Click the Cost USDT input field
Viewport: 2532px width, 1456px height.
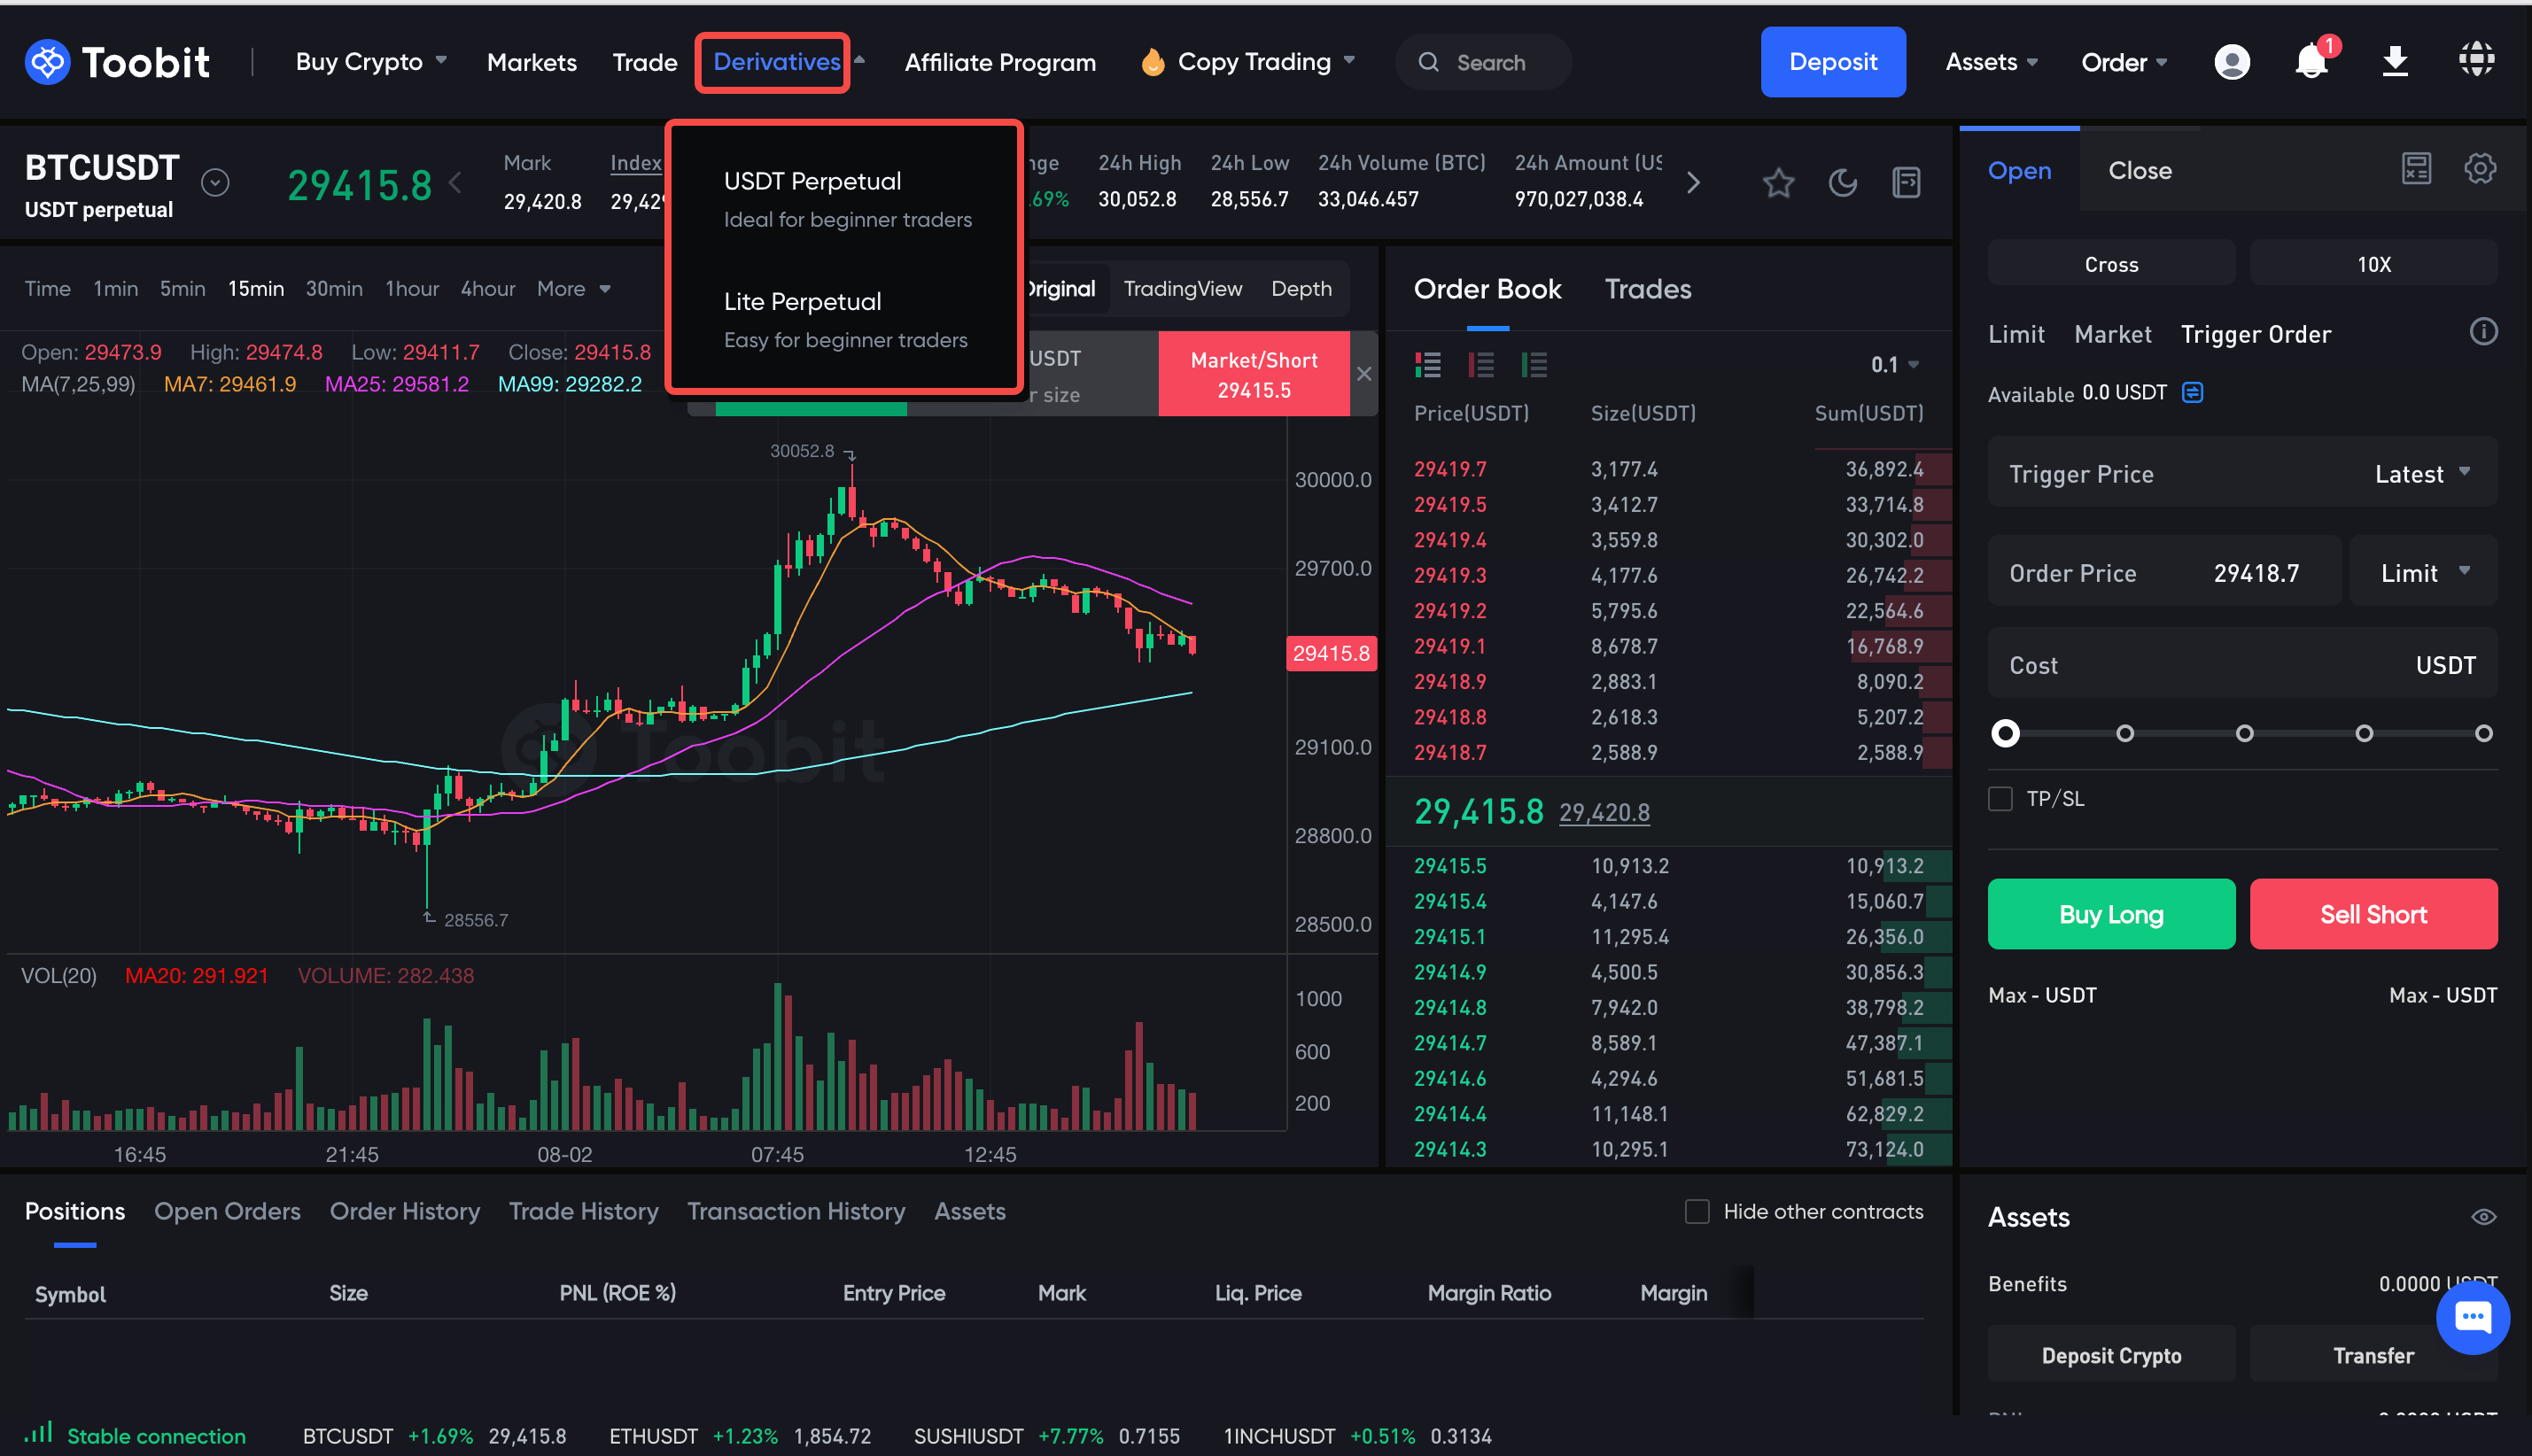2243,664
